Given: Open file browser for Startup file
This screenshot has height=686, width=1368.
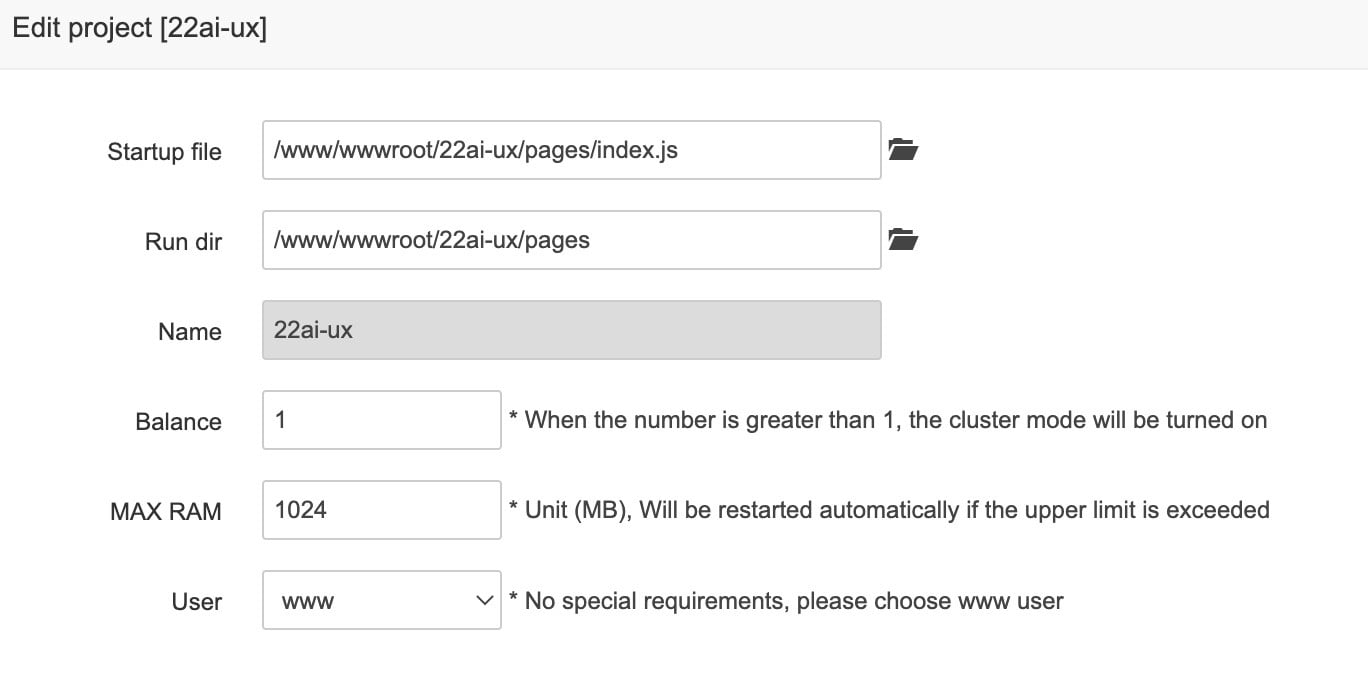Looking at the screenshot, I should point(903,150).
